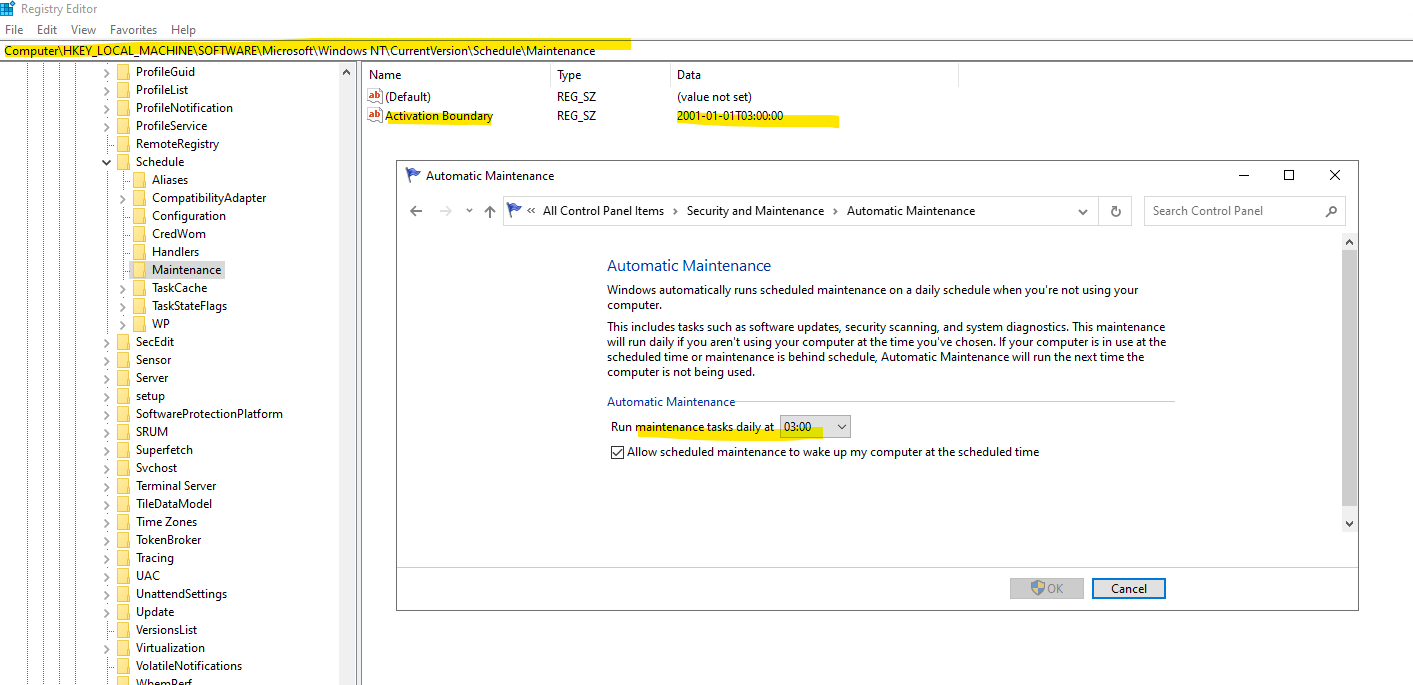Click the search magnifier icon
This screenshot has width=1413, height=685.
1331,211
